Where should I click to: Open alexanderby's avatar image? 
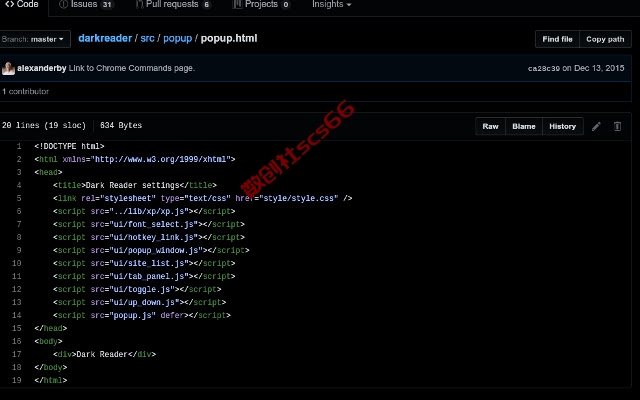coord(8,68)
